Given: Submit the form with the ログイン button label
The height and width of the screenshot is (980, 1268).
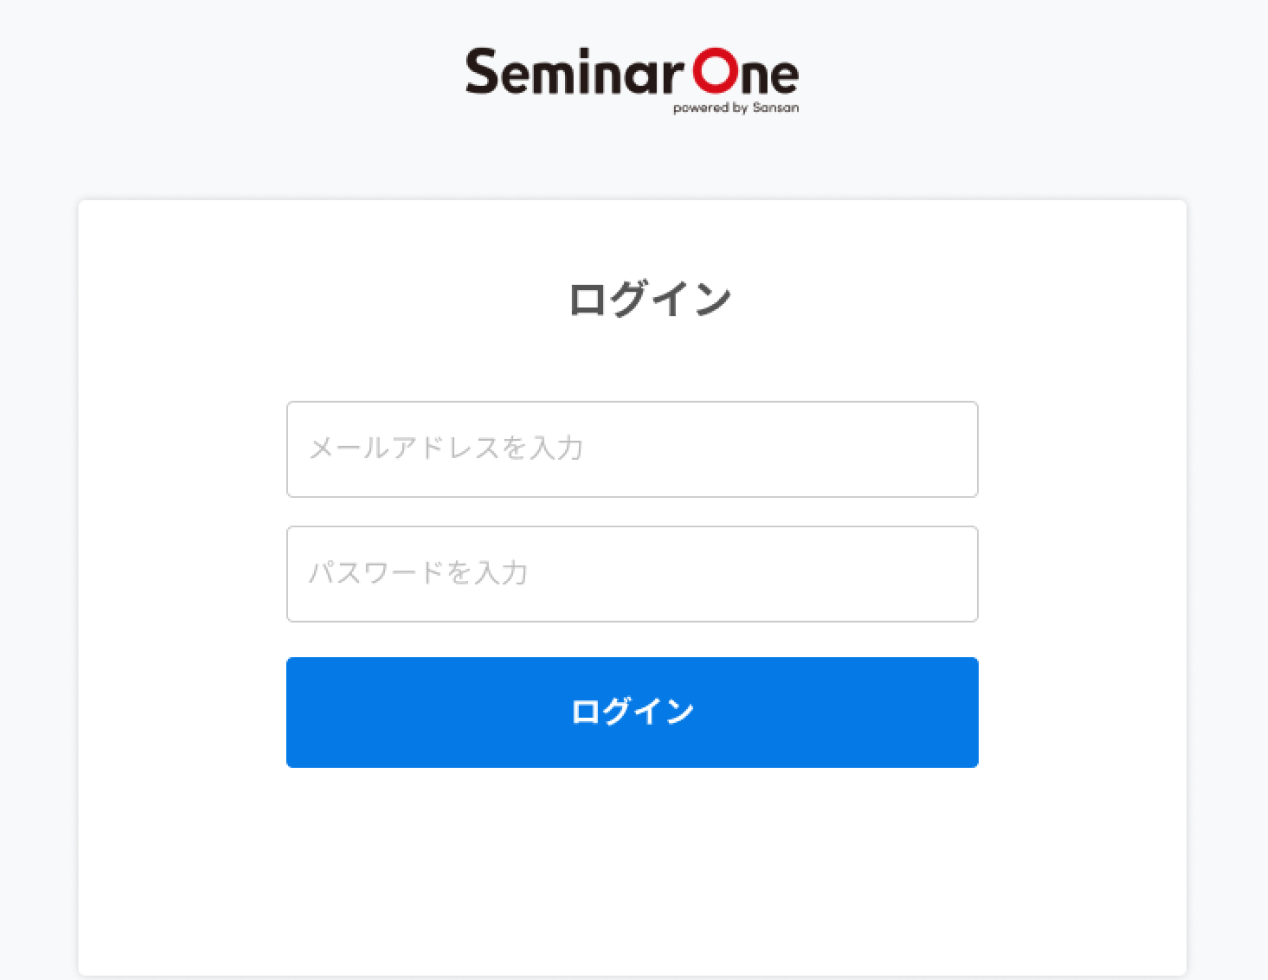Looking at the screenshot, I should click(632, 712).
